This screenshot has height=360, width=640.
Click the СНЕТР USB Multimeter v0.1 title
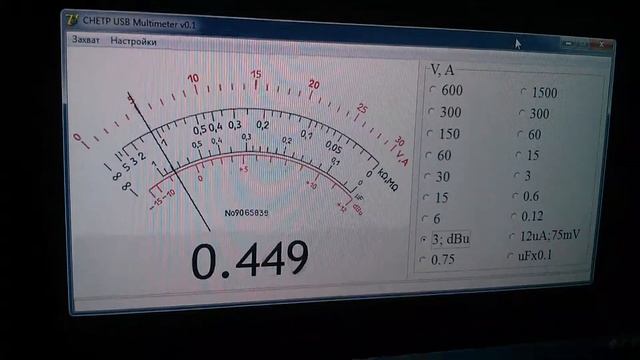click(139, 22)
